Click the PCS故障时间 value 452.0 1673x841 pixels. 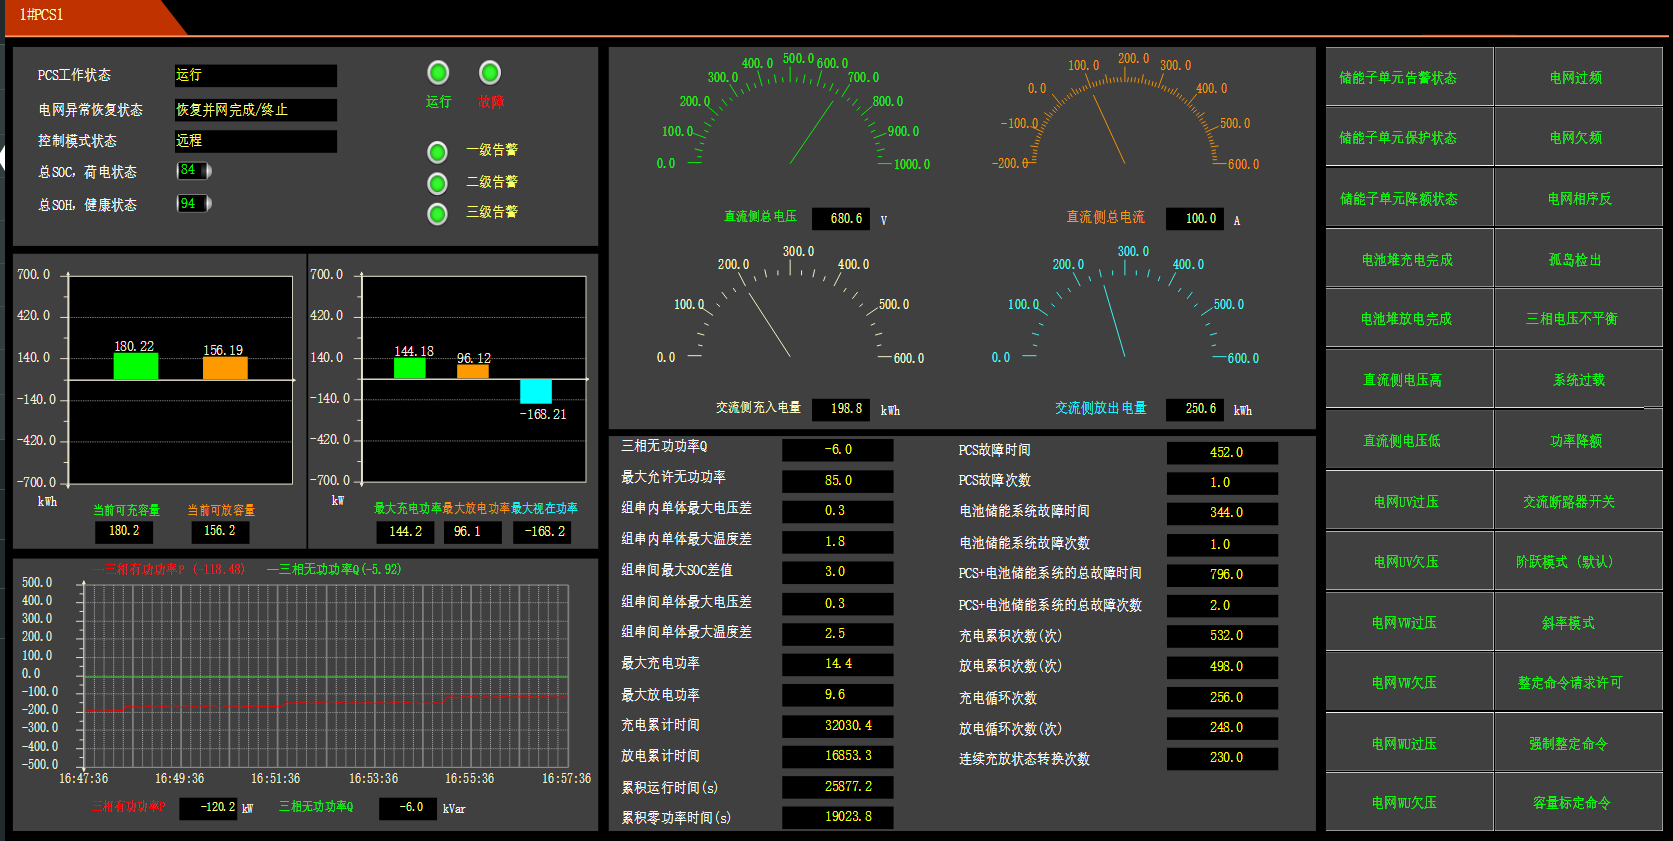(1222, 453)
